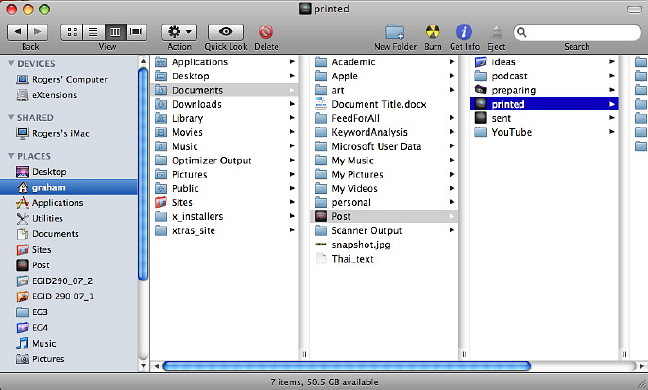Go back with the left arrow button
This screenshot has height=390, width=648.
pos(17,32)
